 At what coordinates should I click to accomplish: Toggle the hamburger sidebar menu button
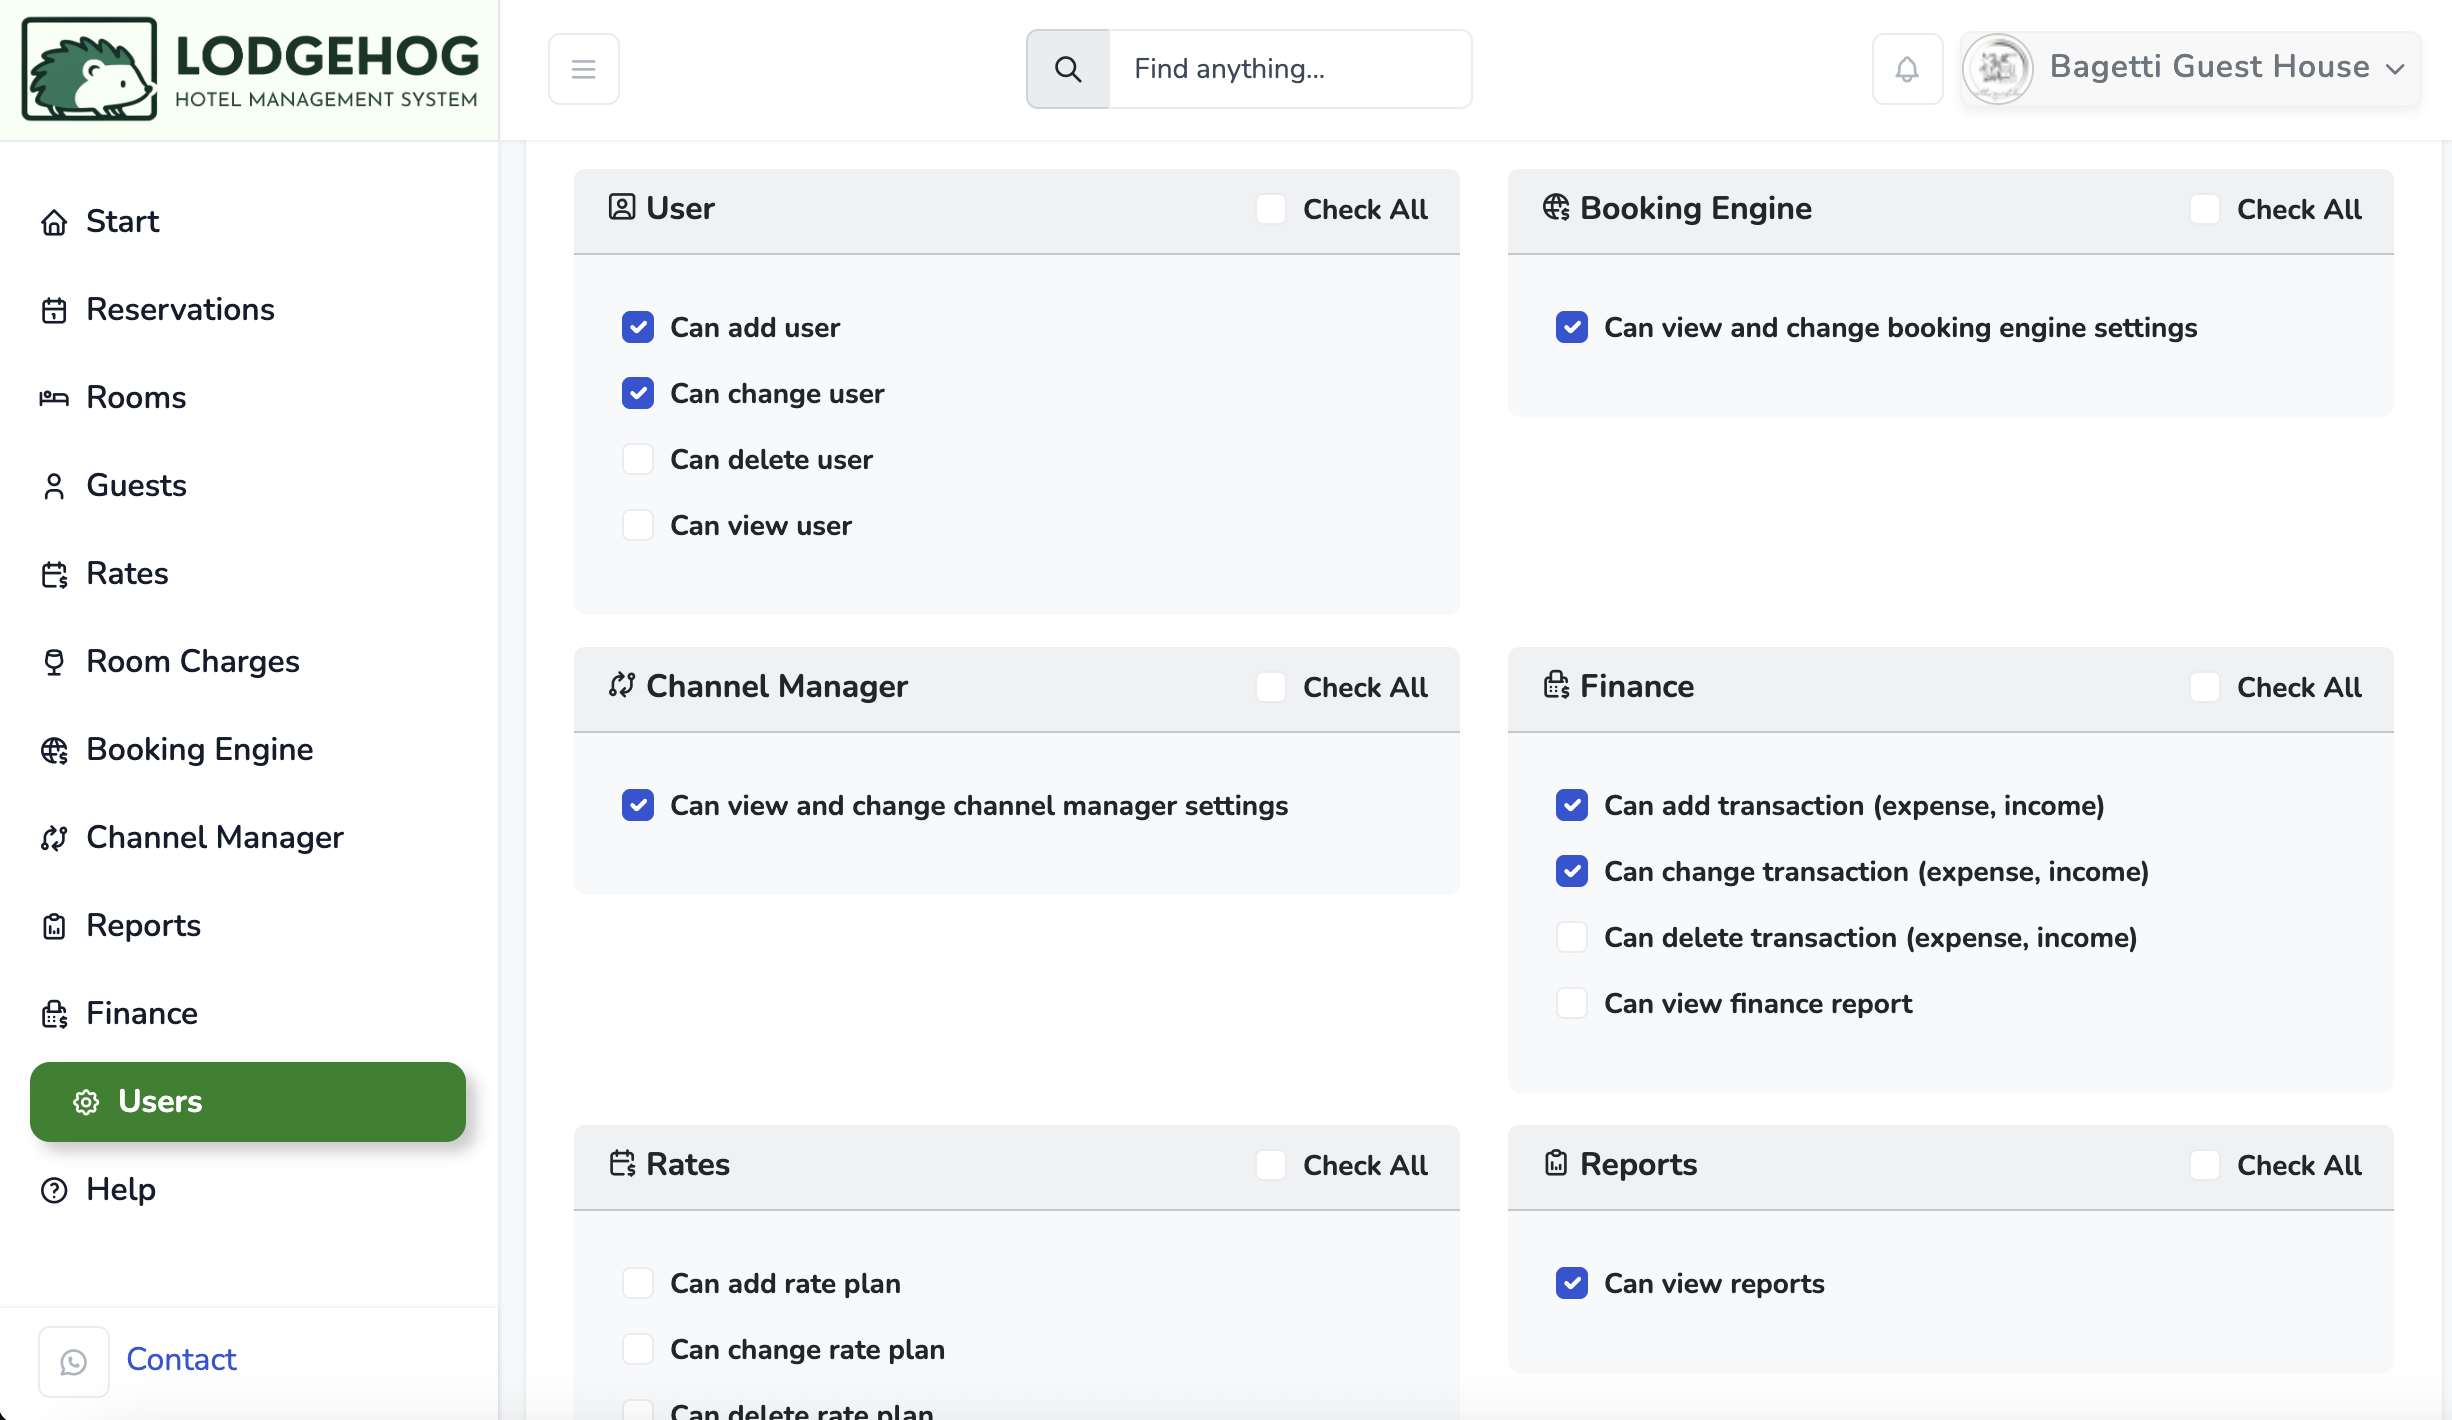pos(583,69)
